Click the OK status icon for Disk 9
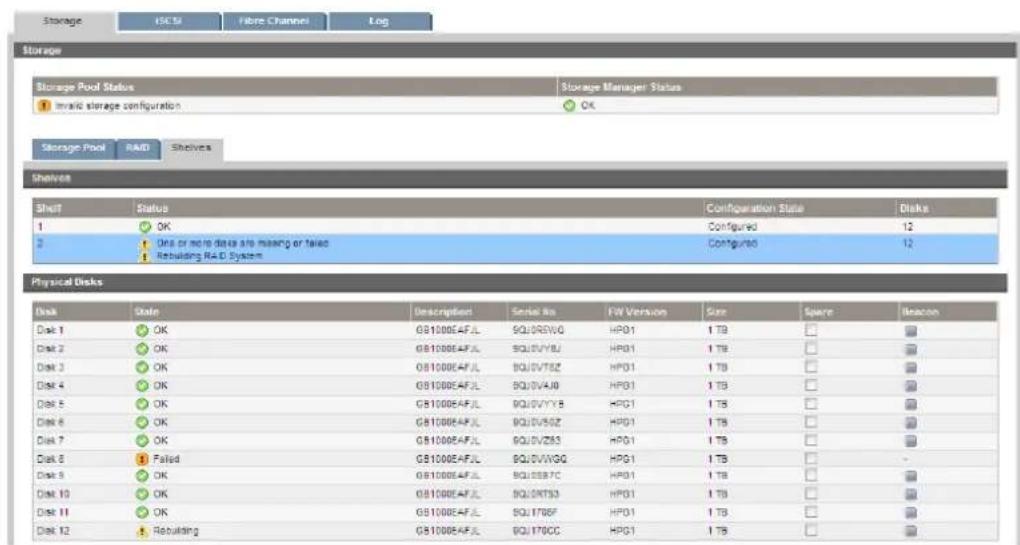 (x=143, y=476)
